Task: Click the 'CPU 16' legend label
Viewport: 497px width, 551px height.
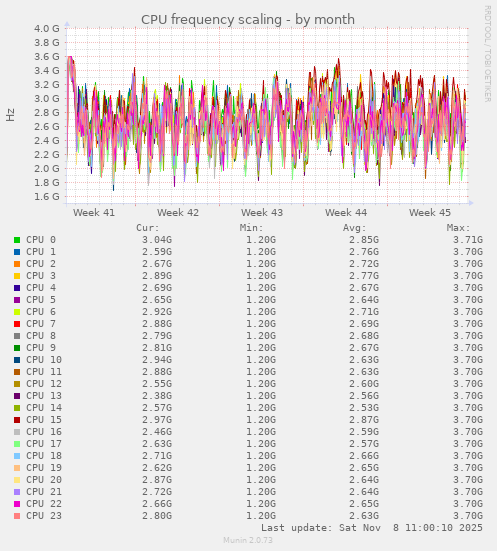Action: click(44, 432)
